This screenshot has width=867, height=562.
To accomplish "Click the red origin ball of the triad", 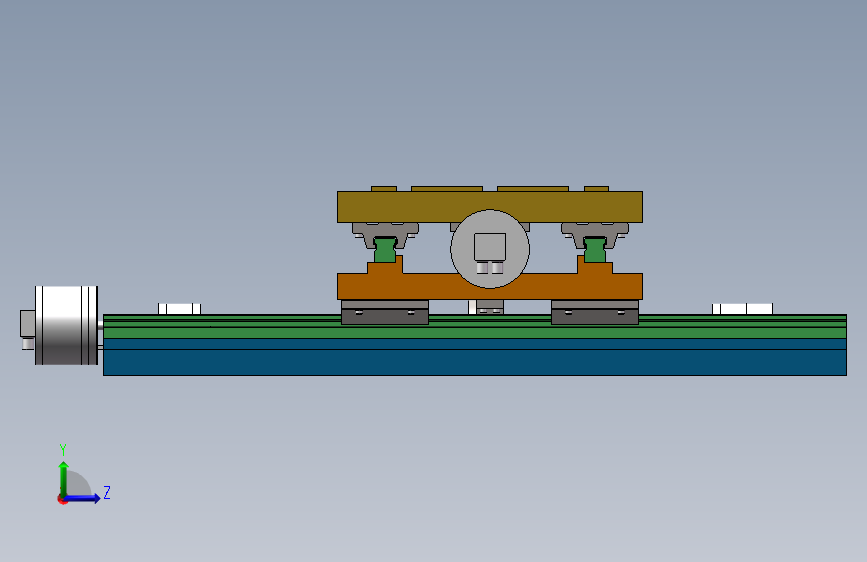I will tap(62, 499).
